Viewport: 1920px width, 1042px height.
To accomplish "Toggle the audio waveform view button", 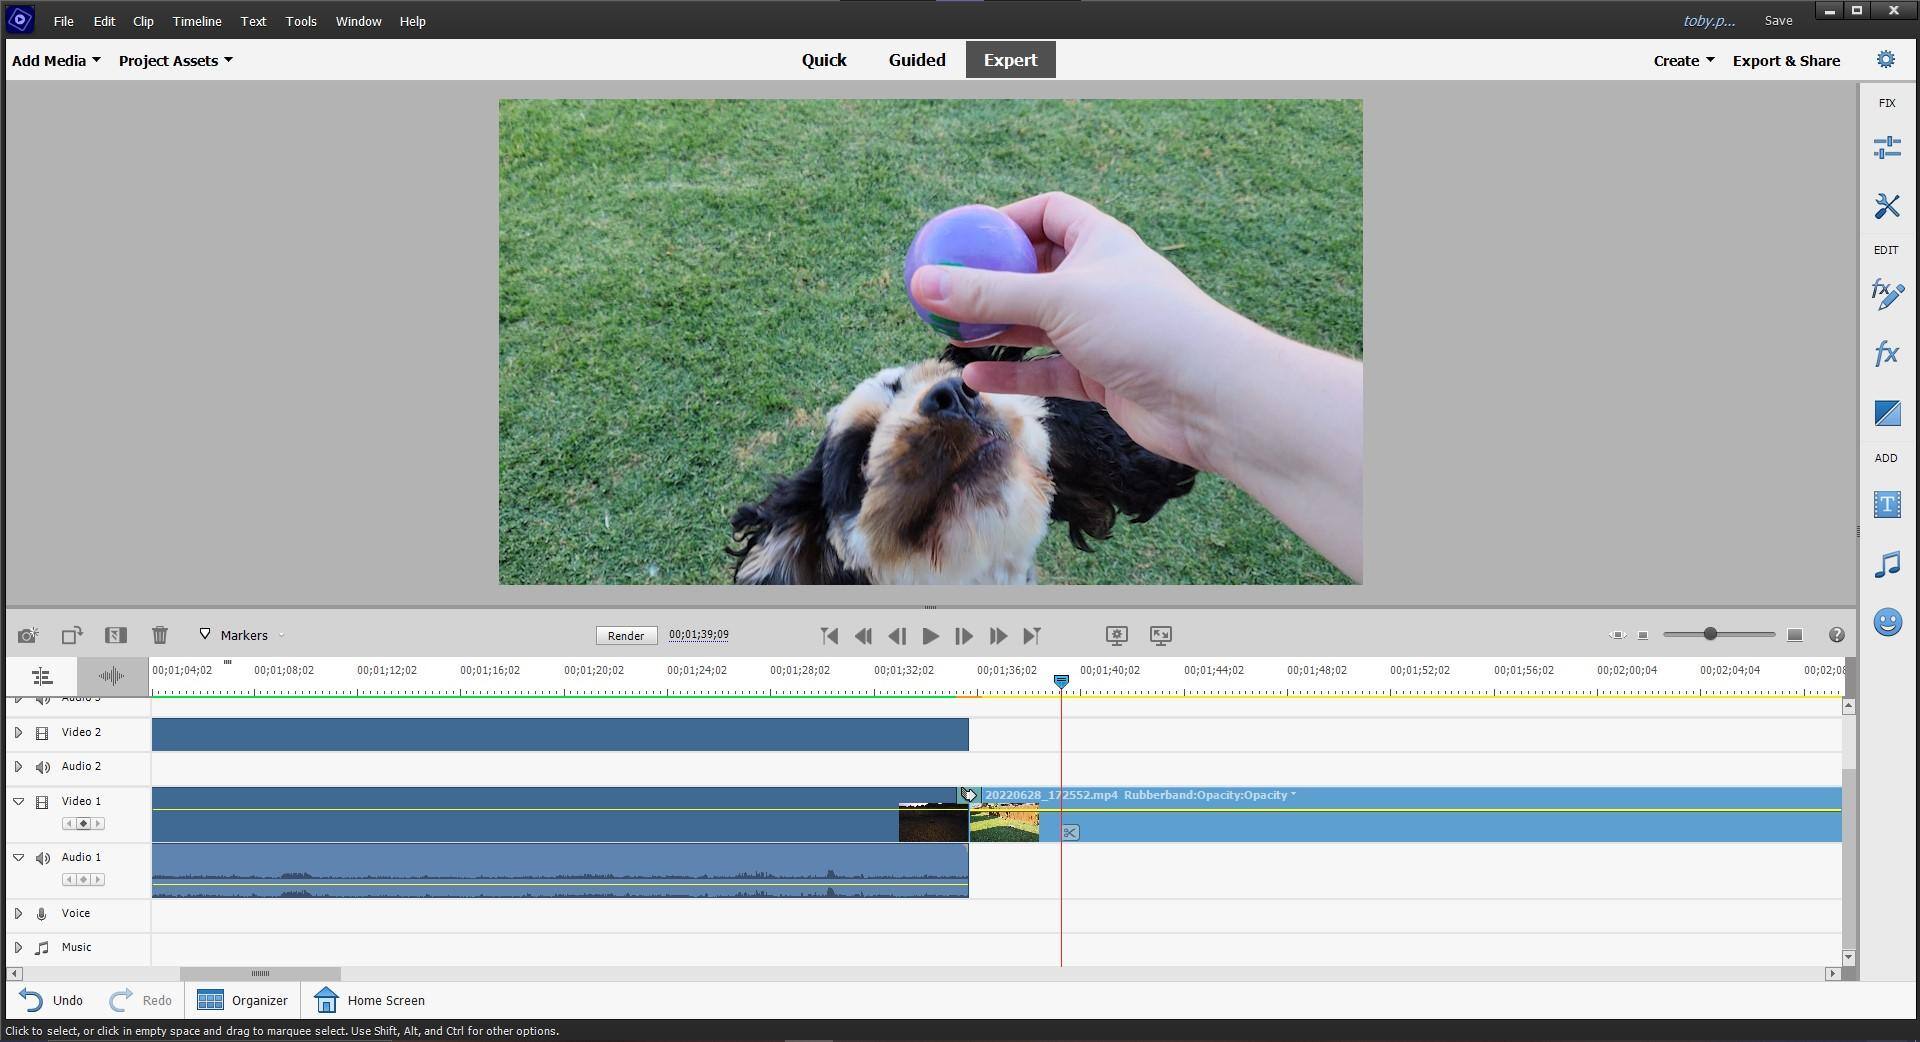I will pyautogui.click(x=111, y=677).
